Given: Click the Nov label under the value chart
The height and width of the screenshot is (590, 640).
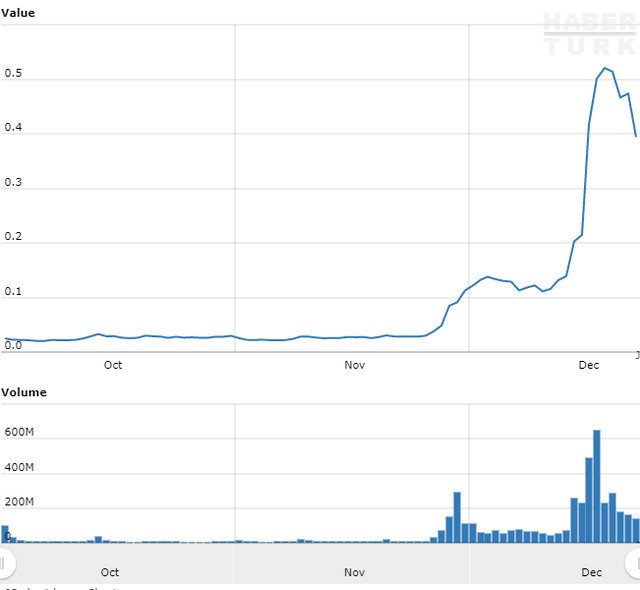Looking at the screenshot, I should 354,365.
